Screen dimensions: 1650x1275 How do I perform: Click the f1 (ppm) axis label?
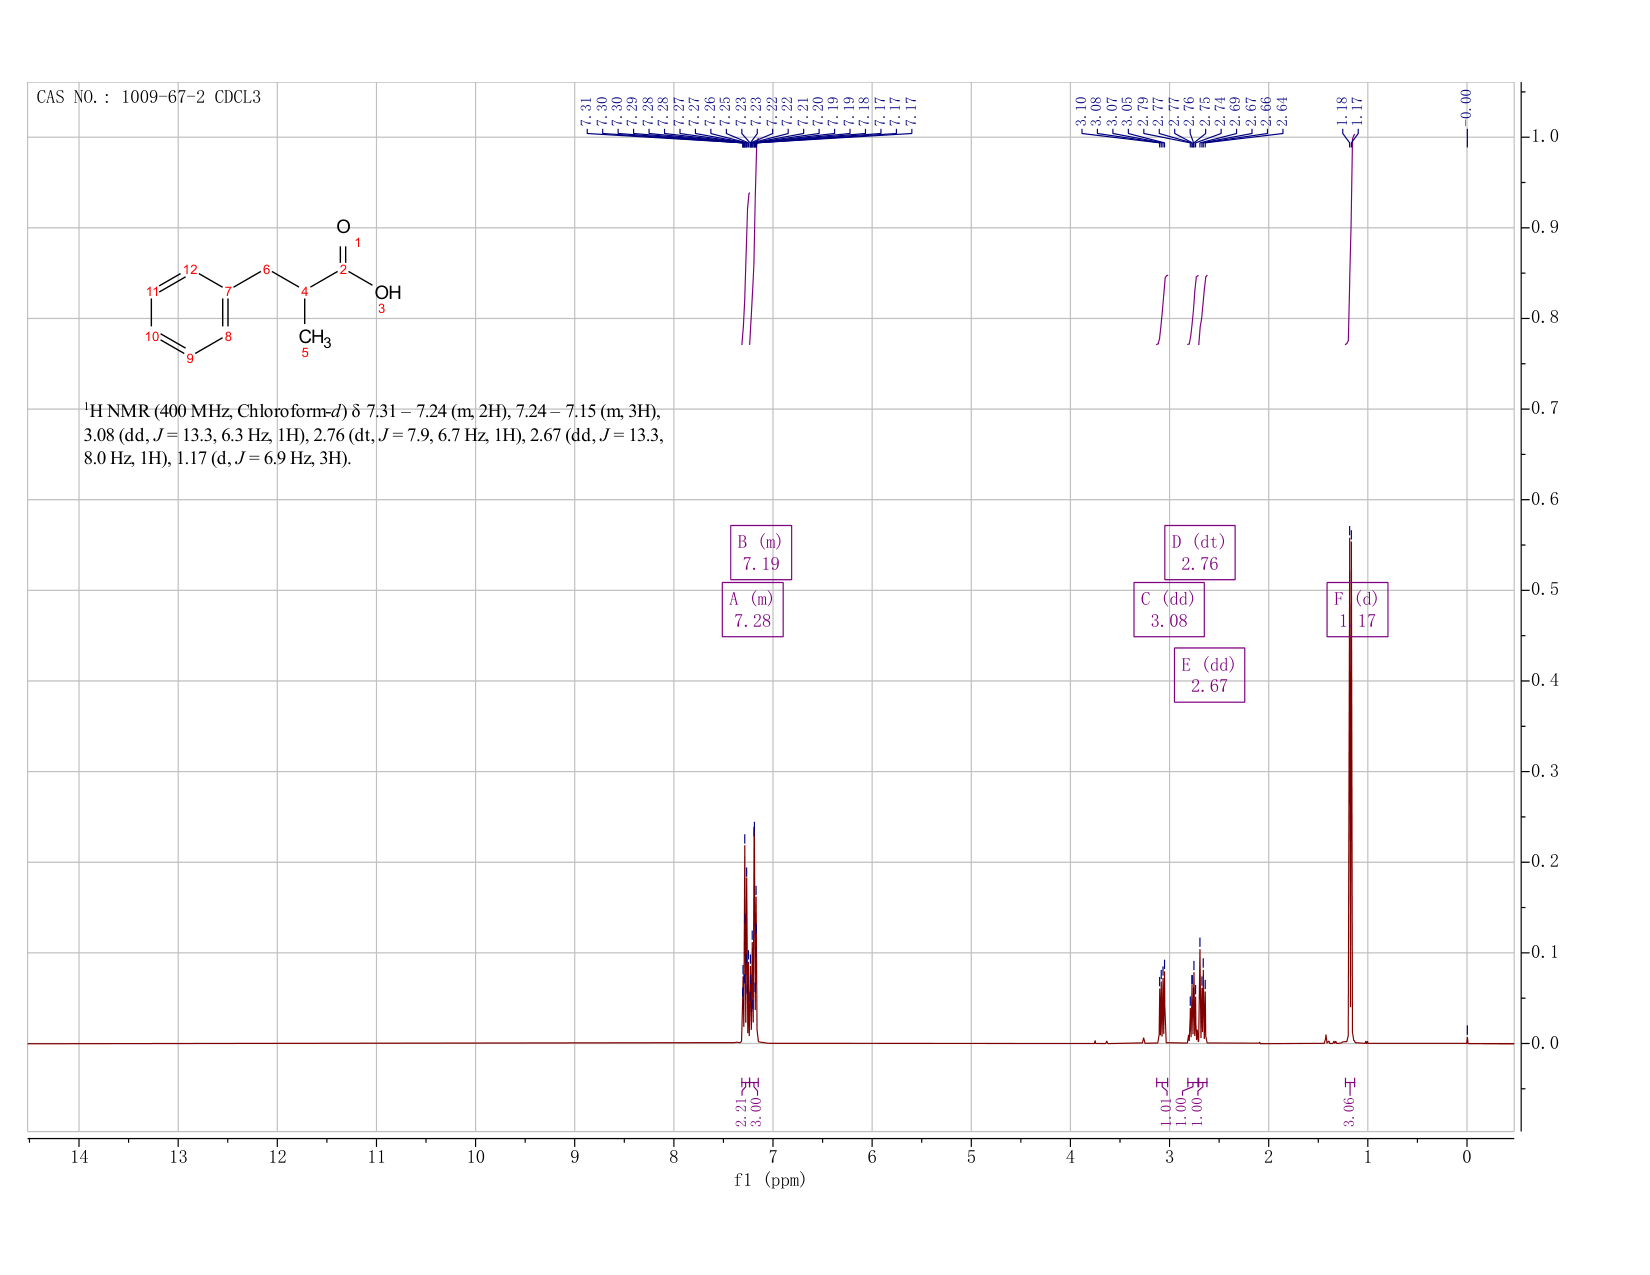[770, 1180]
